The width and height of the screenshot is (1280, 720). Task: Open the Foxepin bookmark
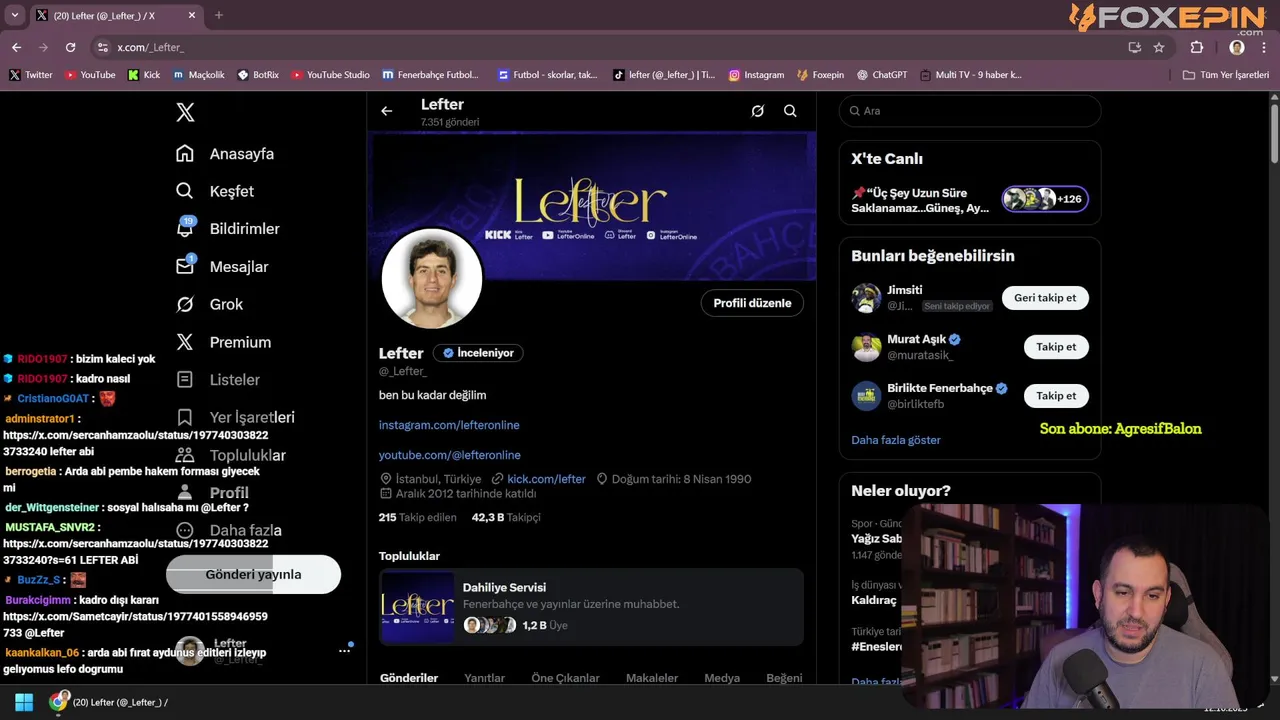click(x=820, y=75)
